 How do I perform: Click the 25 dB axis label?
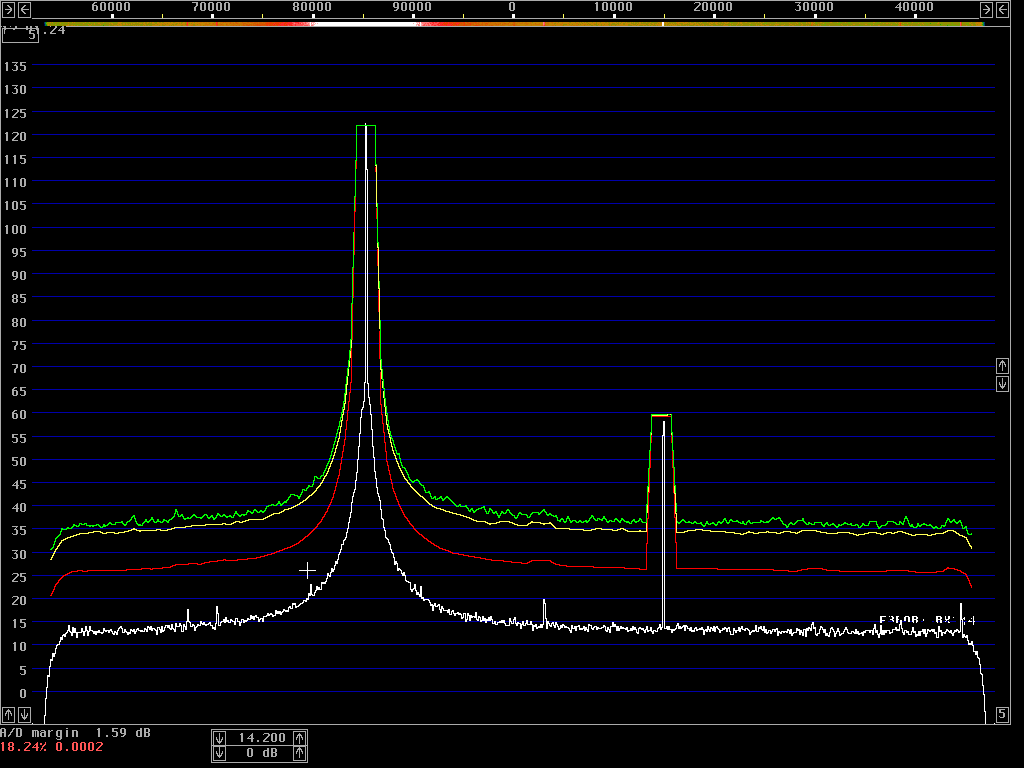click(19, 577)
